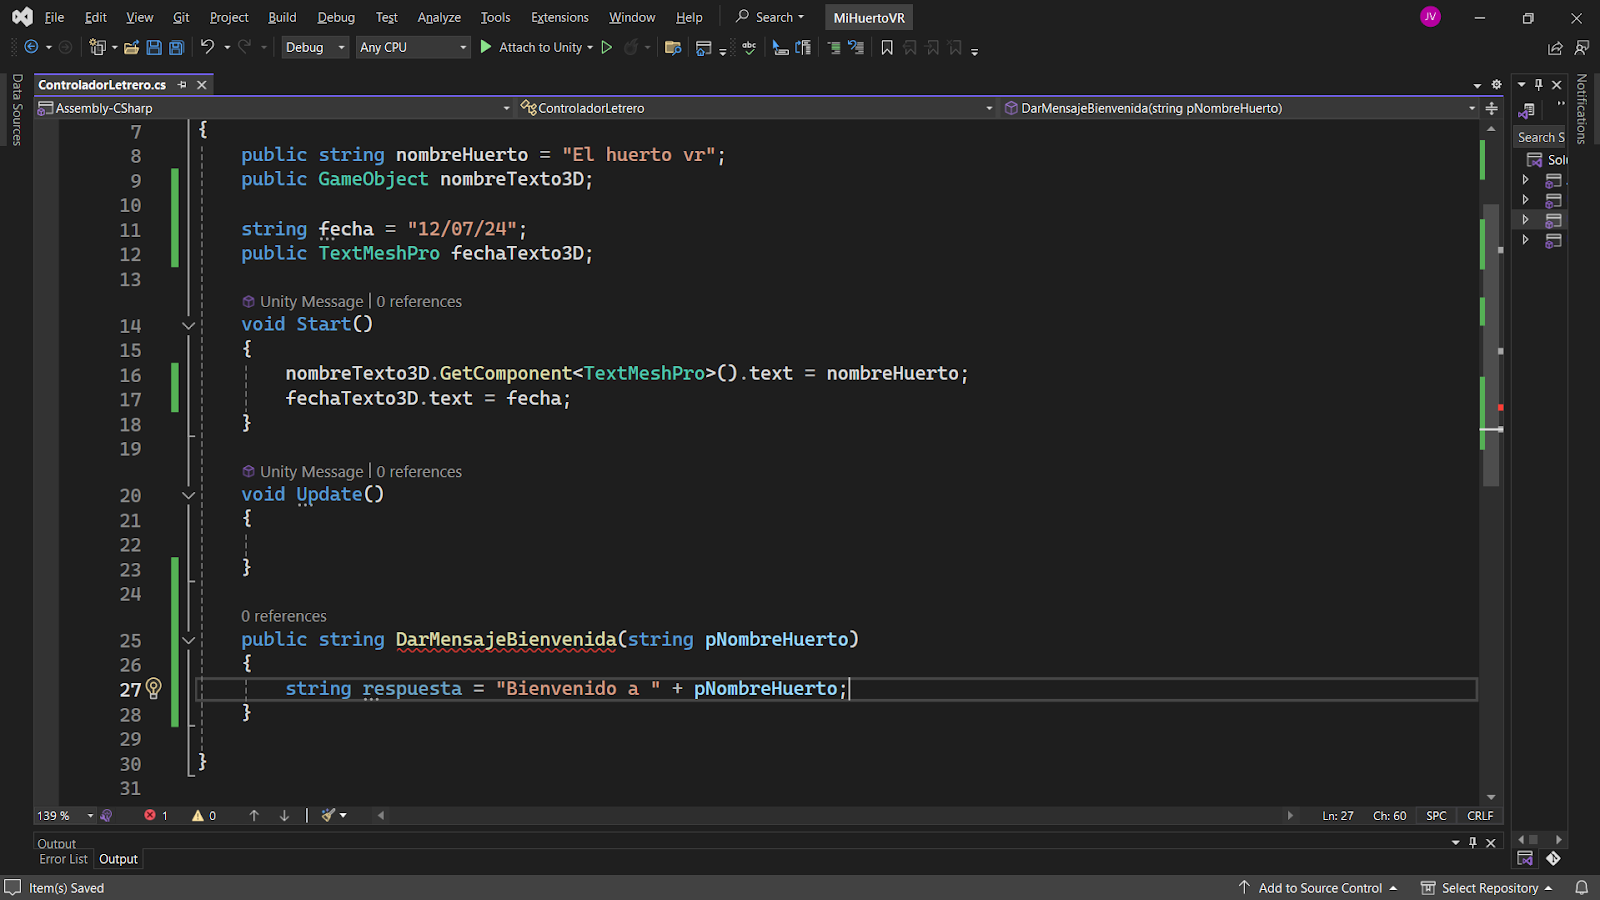Viewport: 1600px width, 900px height.
Task: Click the Undo arrow icon
Action: (x=207, y=47)
